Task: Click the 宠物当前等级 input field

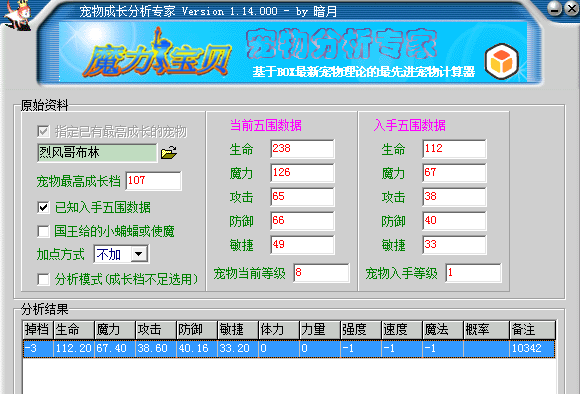Action: (321, 273)
